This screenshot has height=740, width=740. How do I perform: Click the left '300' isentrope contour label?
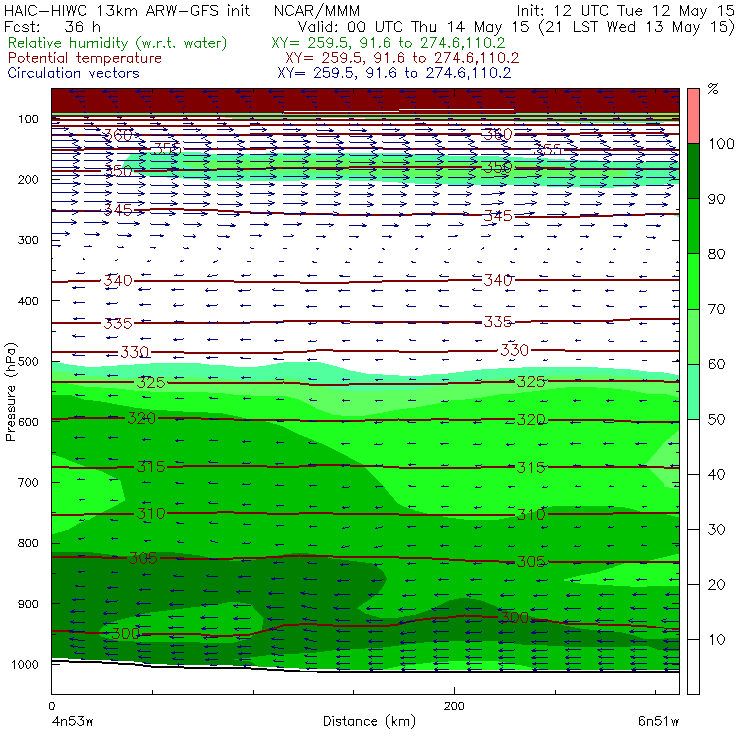(x=126, y=633)
